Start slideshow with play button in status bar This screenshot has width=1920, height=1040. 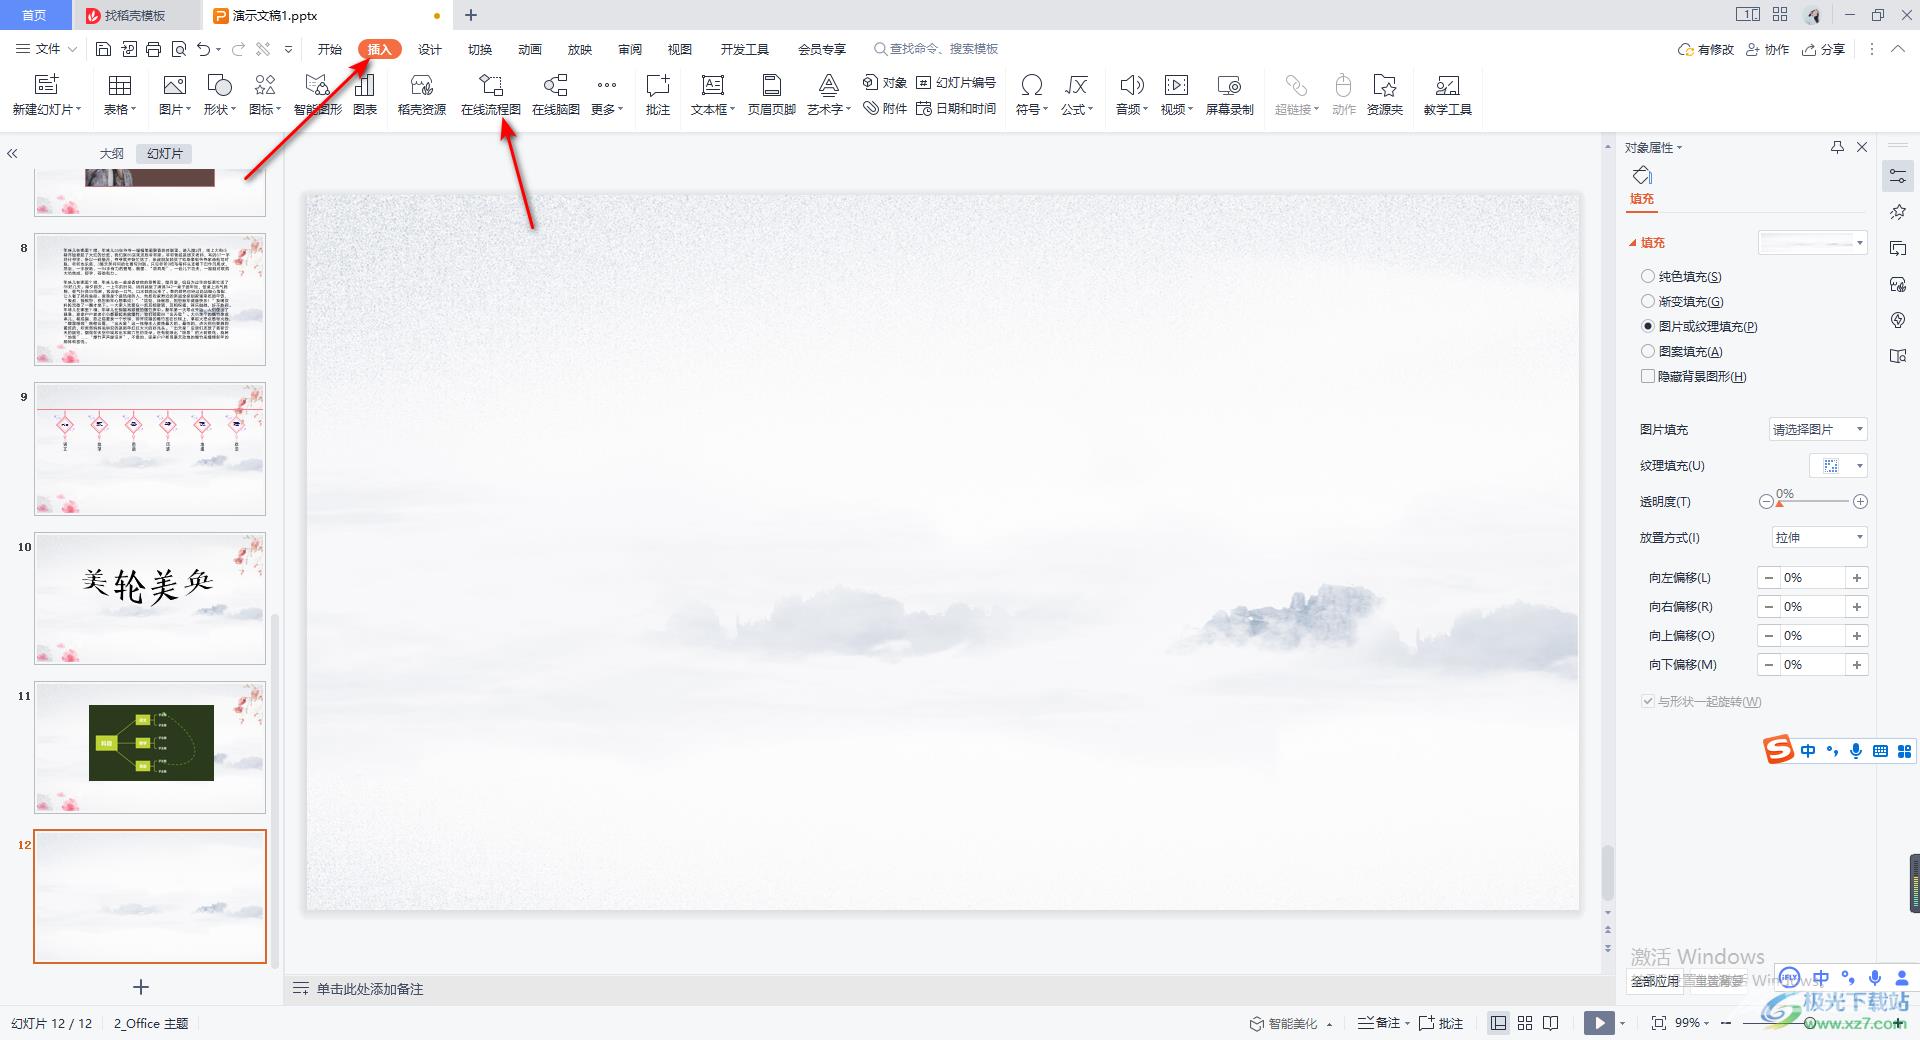click(x=1599, y=1023)
